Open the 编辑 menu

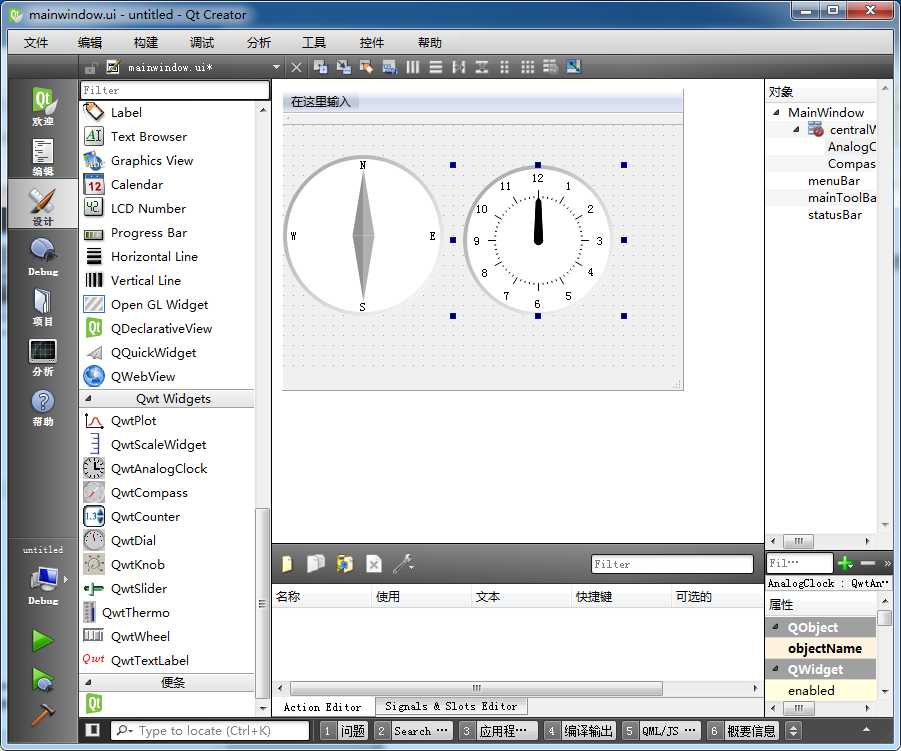(x=90, y=43)
